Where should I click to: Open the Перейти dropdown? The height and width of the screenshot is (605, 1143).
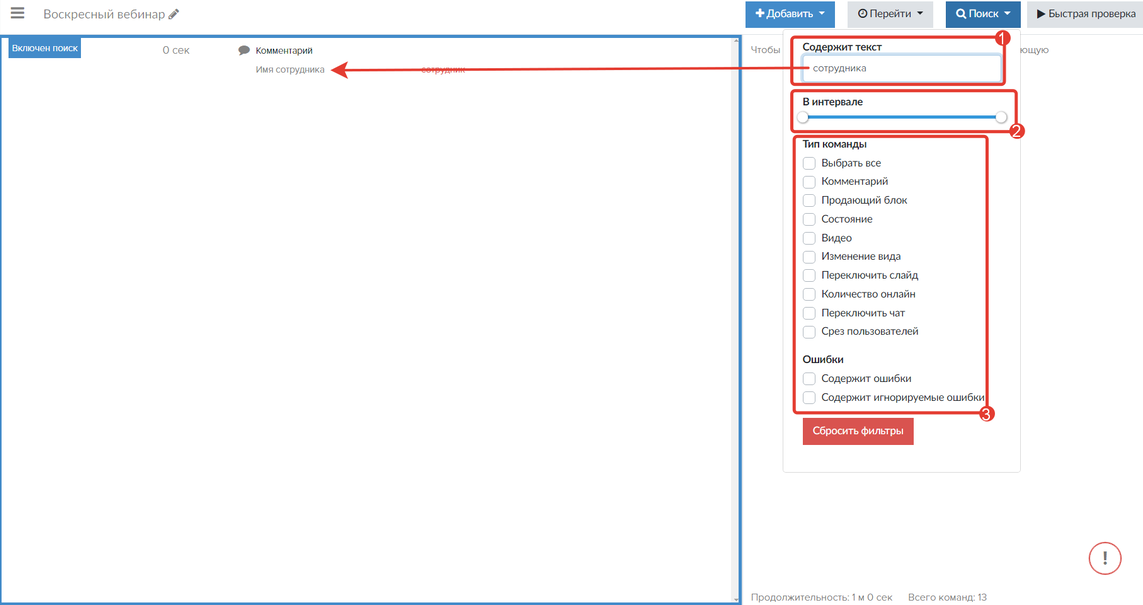click(890, 15)
